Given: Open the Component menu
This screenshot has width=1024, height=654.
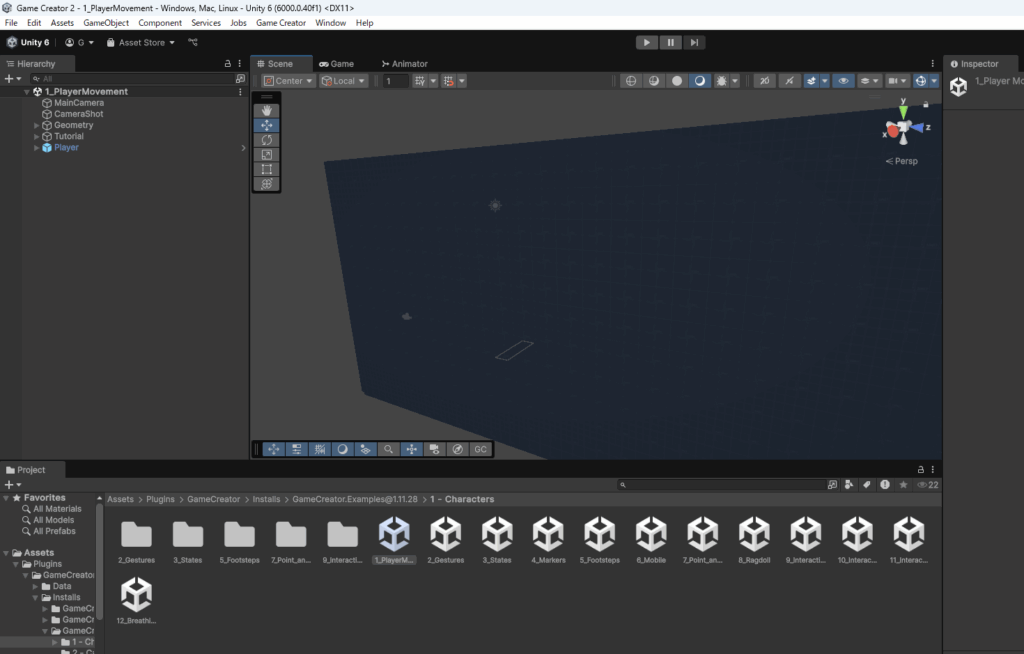Looking at the screenshot, I should point(160,23).
